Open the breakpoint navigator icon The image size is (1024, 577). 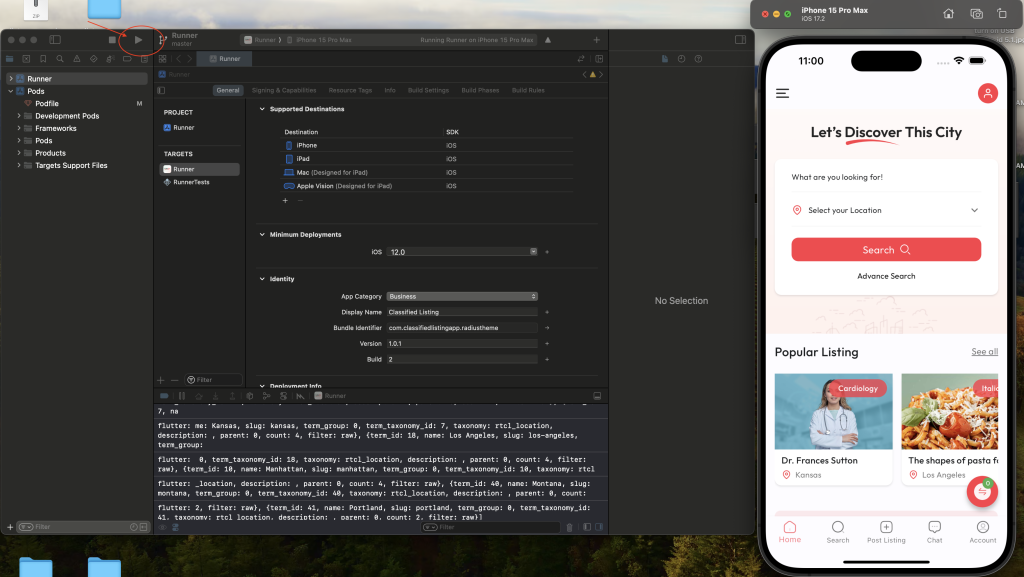[x=127, y=59]
